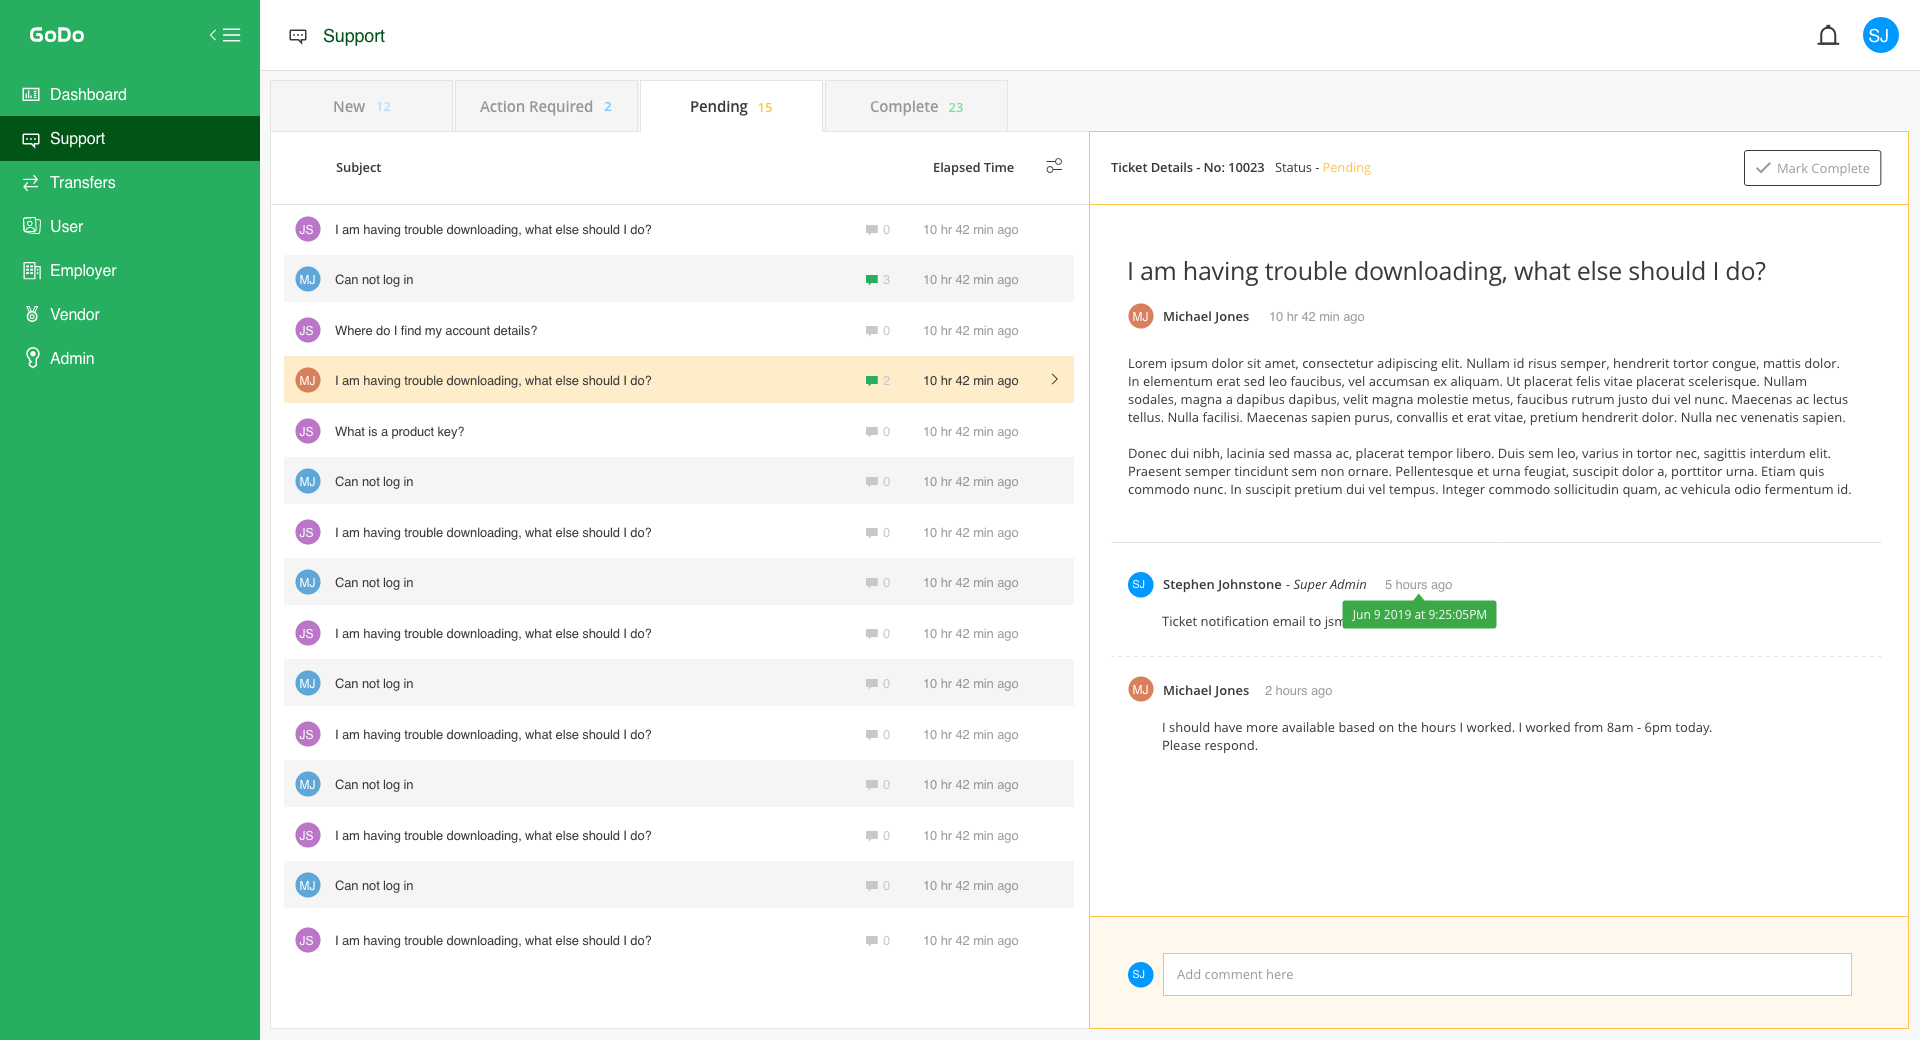
Task: Expand the highlighted ticket row chevron
Action: click(x=1054, y=380)
